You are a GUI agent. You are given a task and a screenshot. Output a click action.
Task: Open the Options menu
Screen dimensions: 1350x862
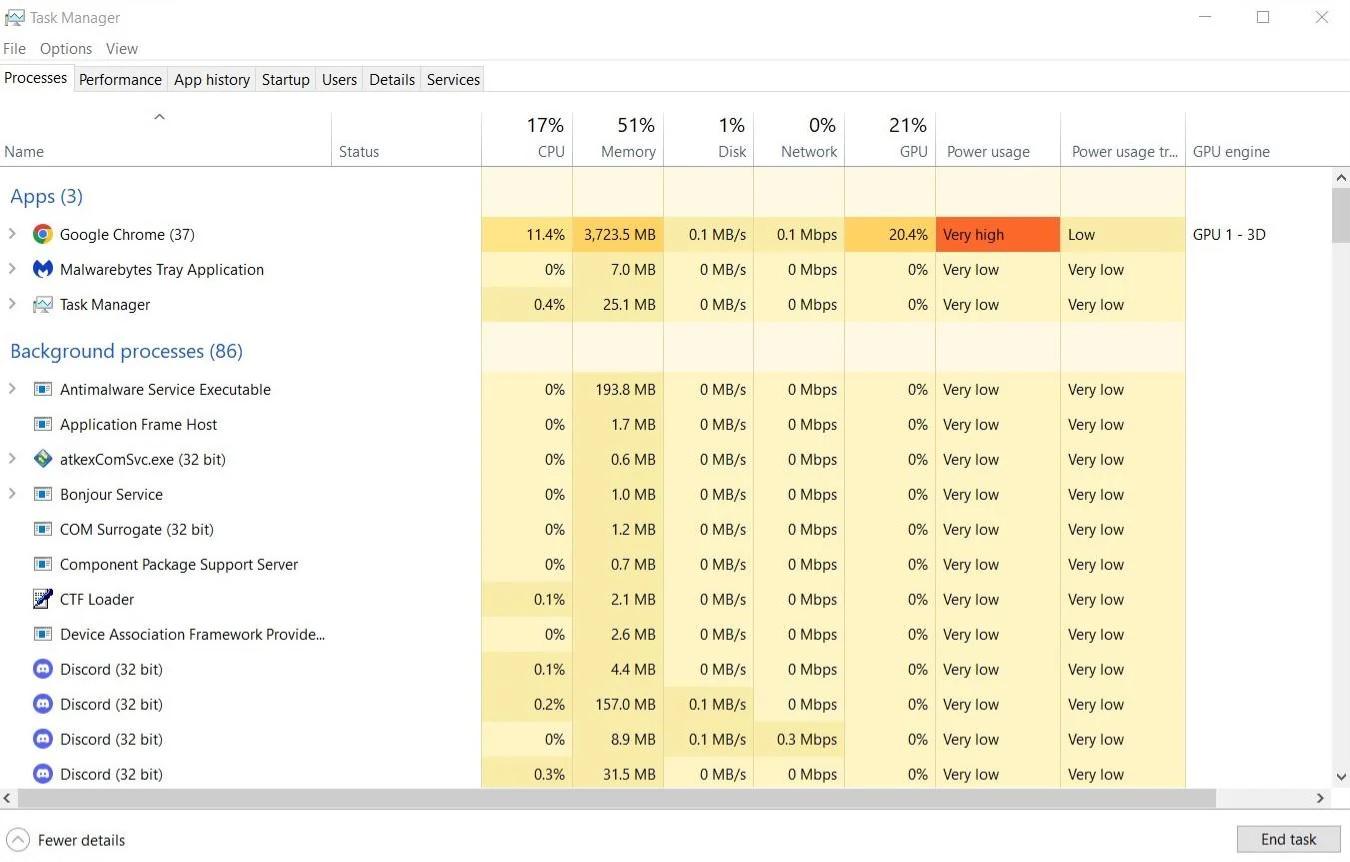(66, 48)
